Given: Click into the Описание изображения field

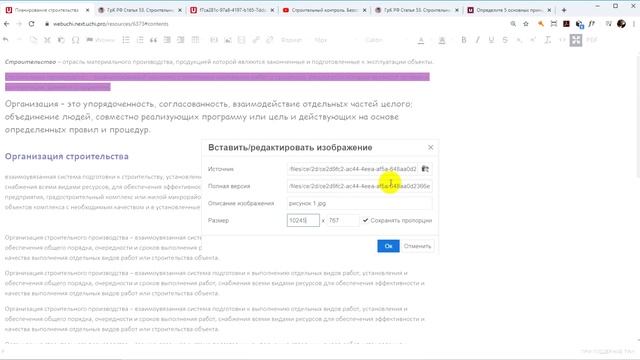Looking at the screenshot, I should [359, 203].
